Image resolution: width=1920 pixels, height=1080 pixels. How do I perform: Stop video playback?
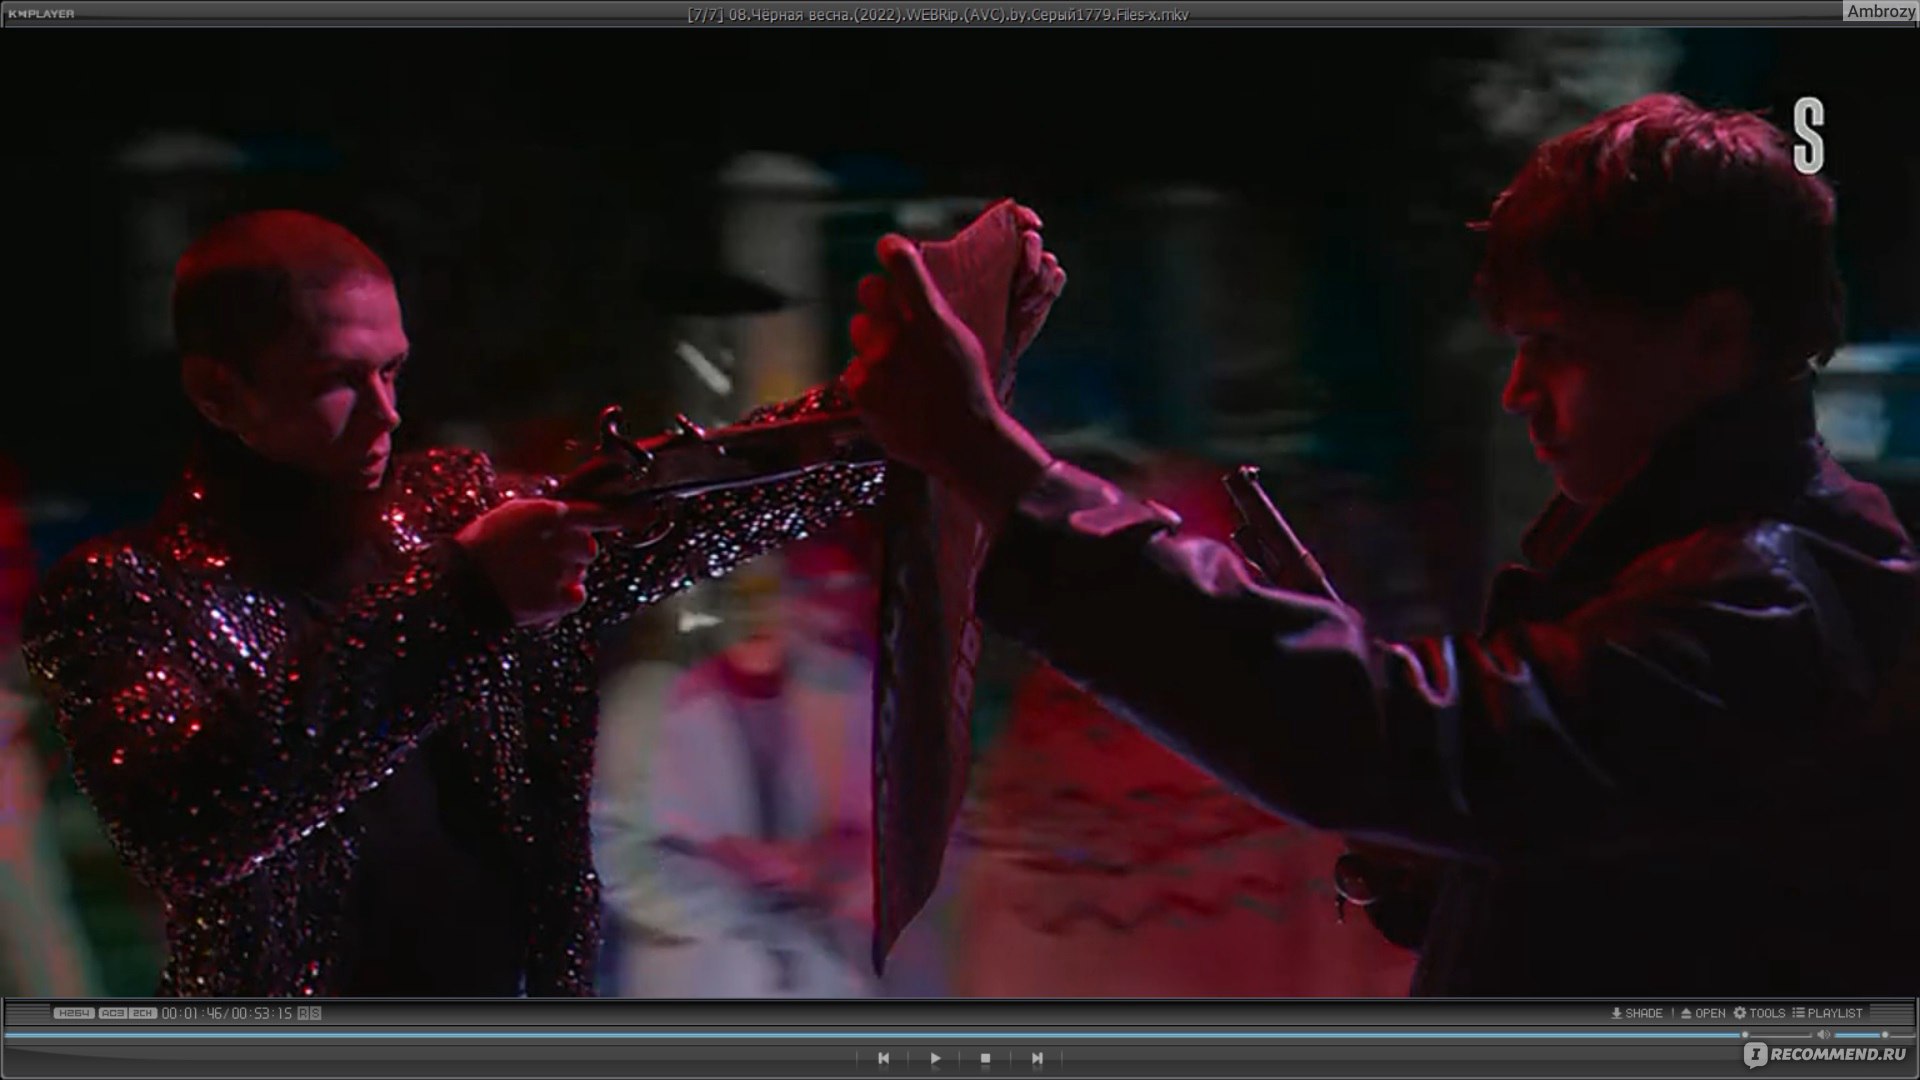click(x=985, y=1058)
